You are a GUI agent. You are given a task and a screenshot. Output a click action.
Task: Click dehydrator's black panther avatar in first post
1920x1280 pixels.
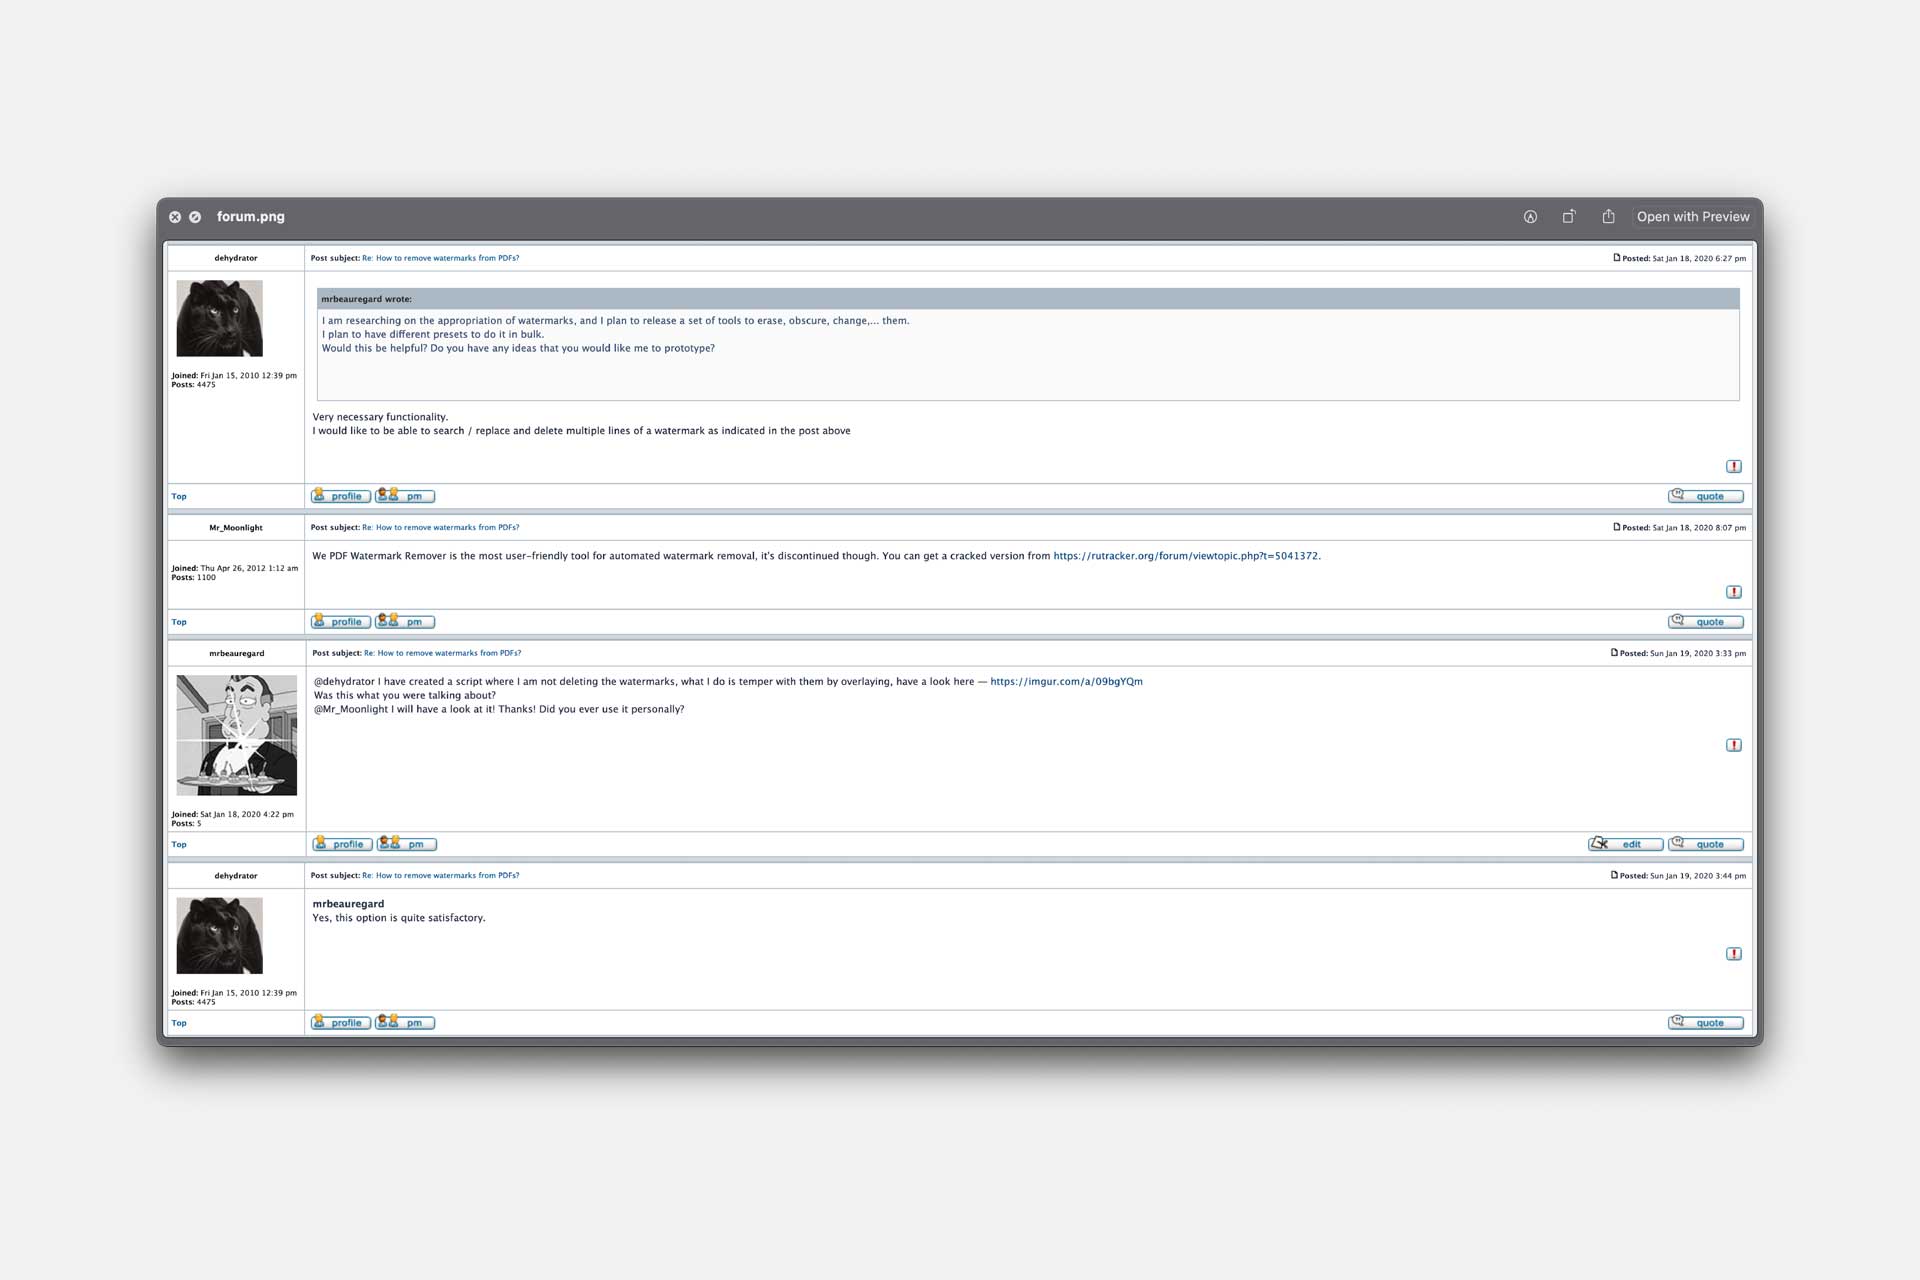tap(220, 318)
